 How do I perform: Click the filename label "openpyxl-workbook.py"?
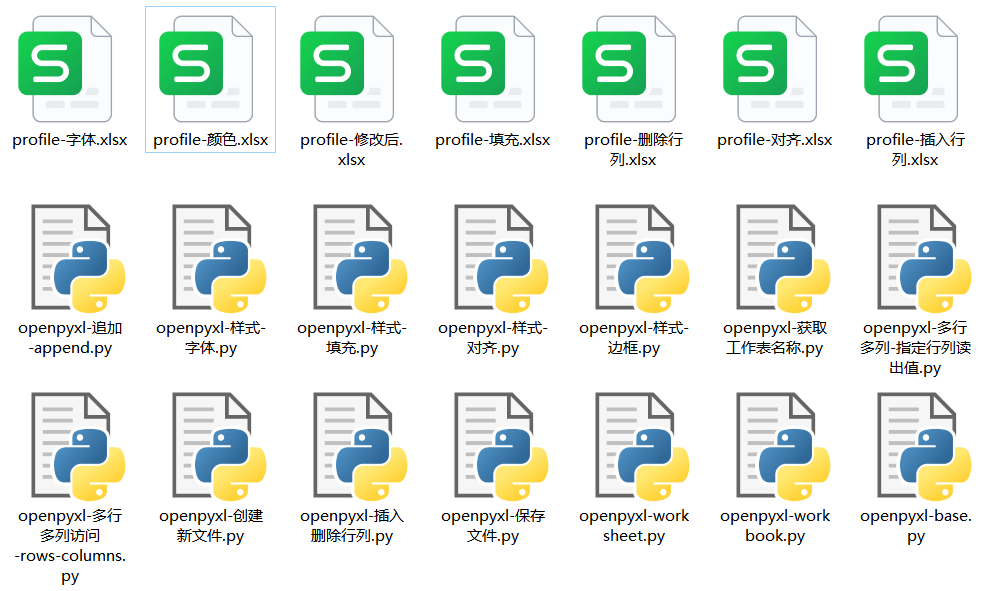775,526
